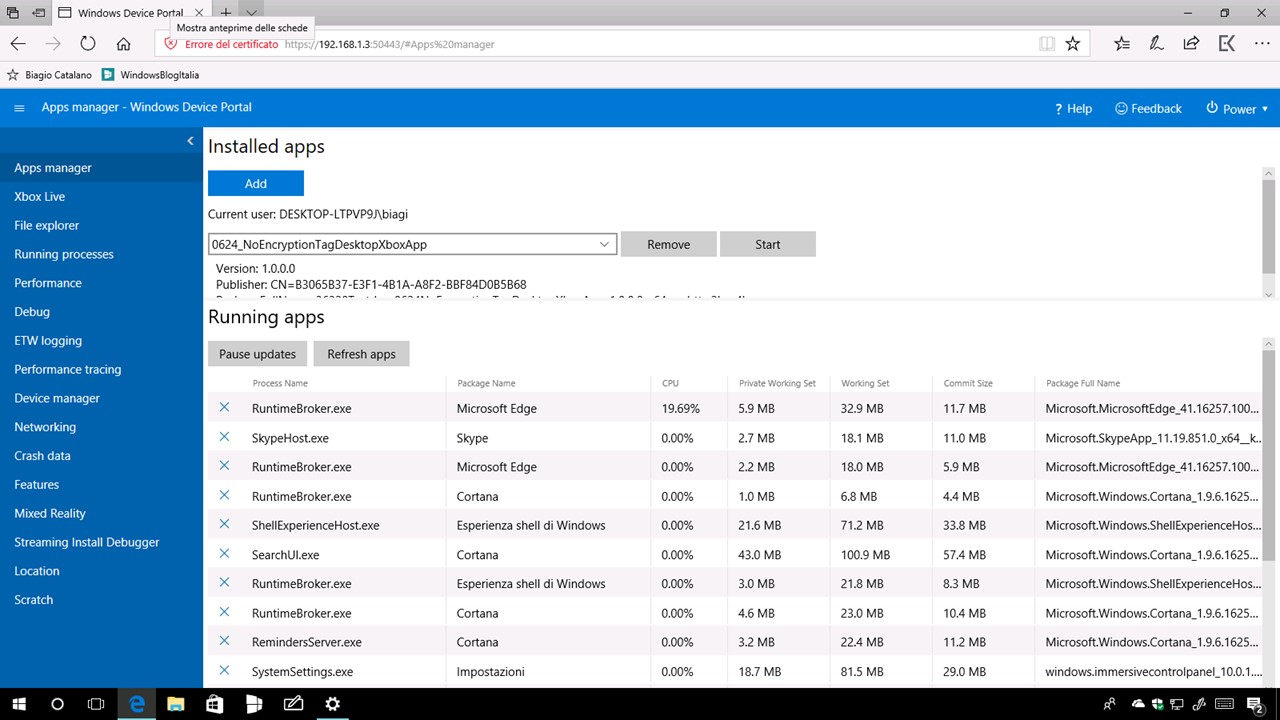Open the WindowsBlogItalia favorite

150,75
